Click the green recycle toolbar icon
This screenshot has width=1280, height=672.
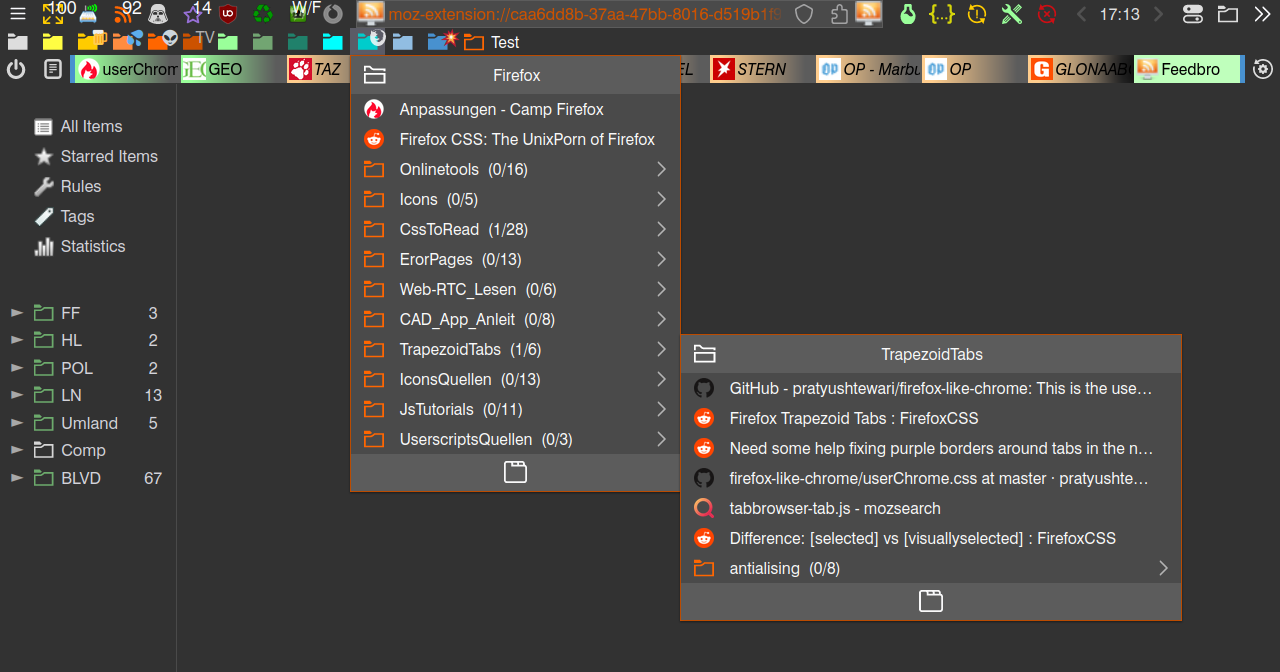[263, 14]
